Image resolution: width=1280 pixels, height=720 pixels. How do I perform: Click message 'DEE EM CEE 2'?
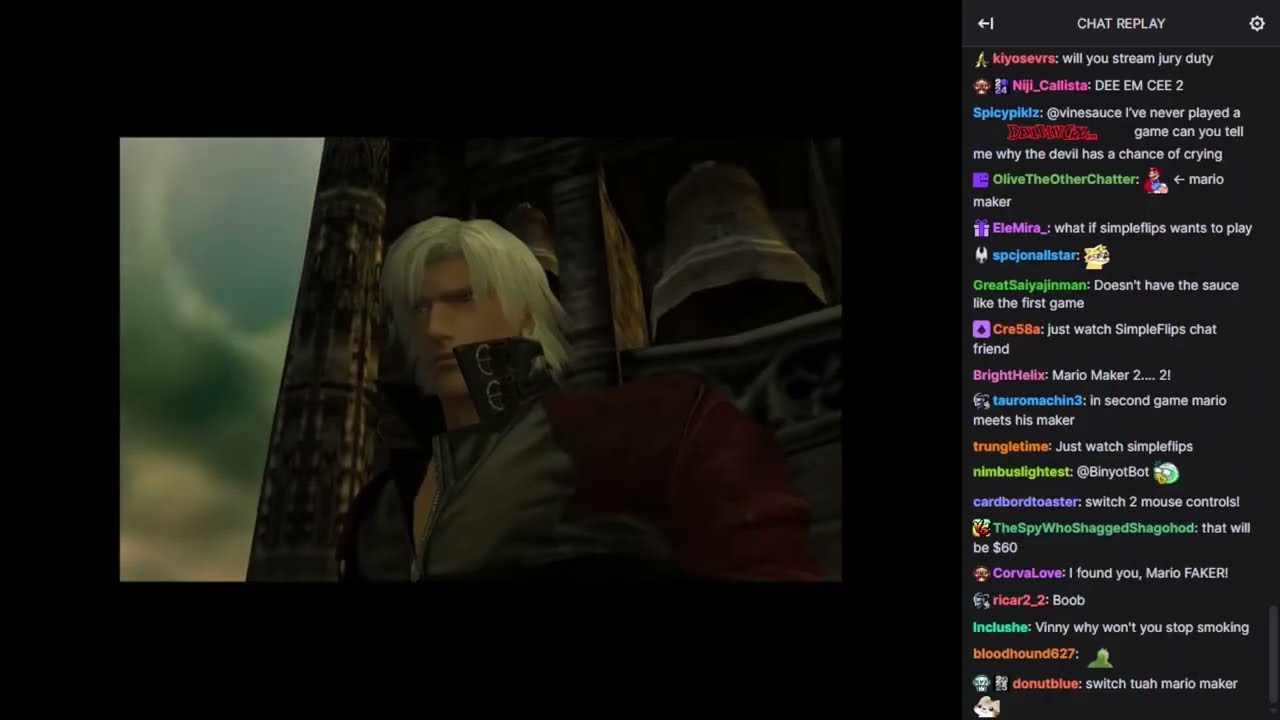(x=1139, y=86)
